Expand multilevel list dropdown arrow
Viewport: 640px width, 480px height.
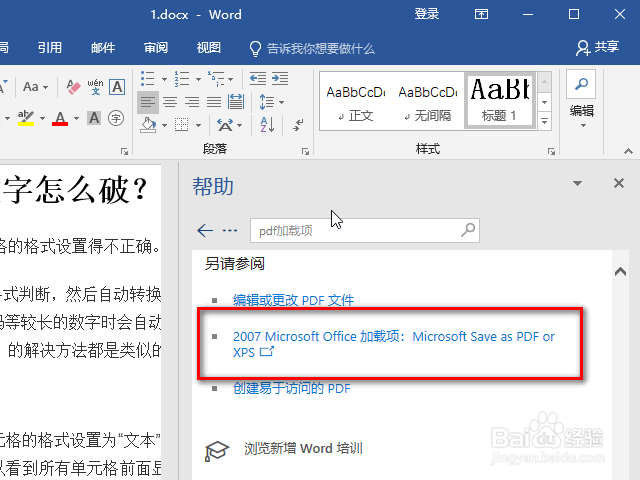click(231, 79)
